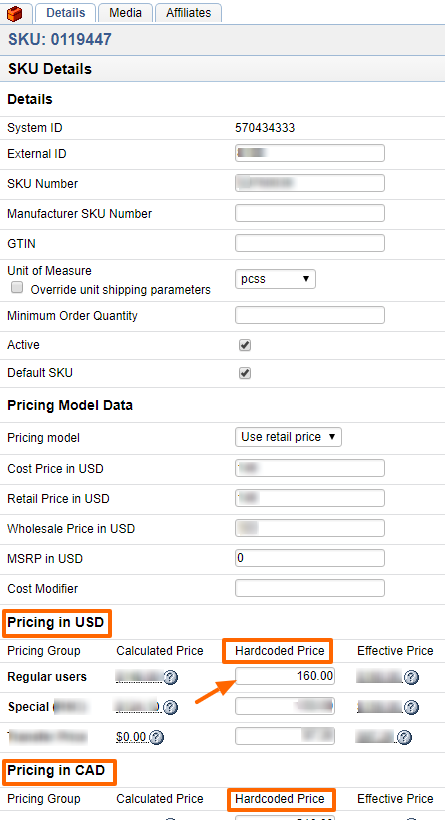Screen dimensions: 445x820
Task: Open the Unit of Measure dropdown
Action: (x=275, y=279)
